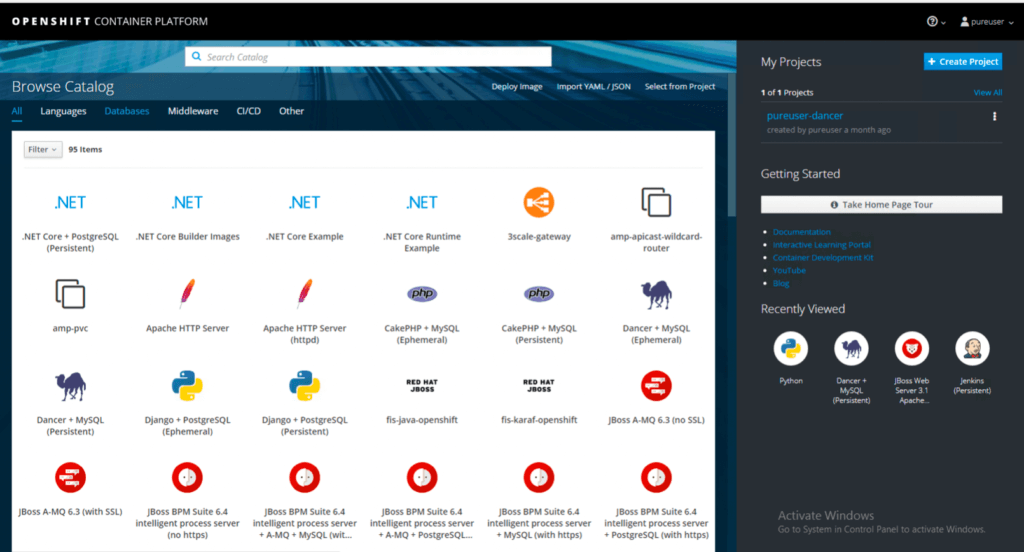1024x552 pixels.
Task: Switch to the Middleware tab
Action: tap(193, 111)
